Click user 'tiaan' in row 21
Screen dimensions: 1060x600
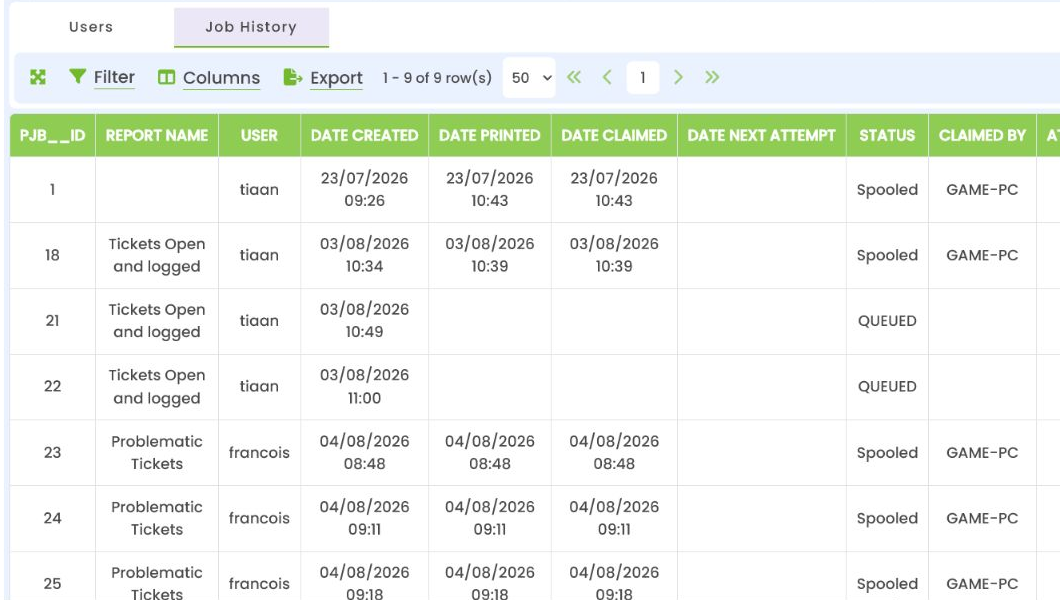[x=259, y=321]
